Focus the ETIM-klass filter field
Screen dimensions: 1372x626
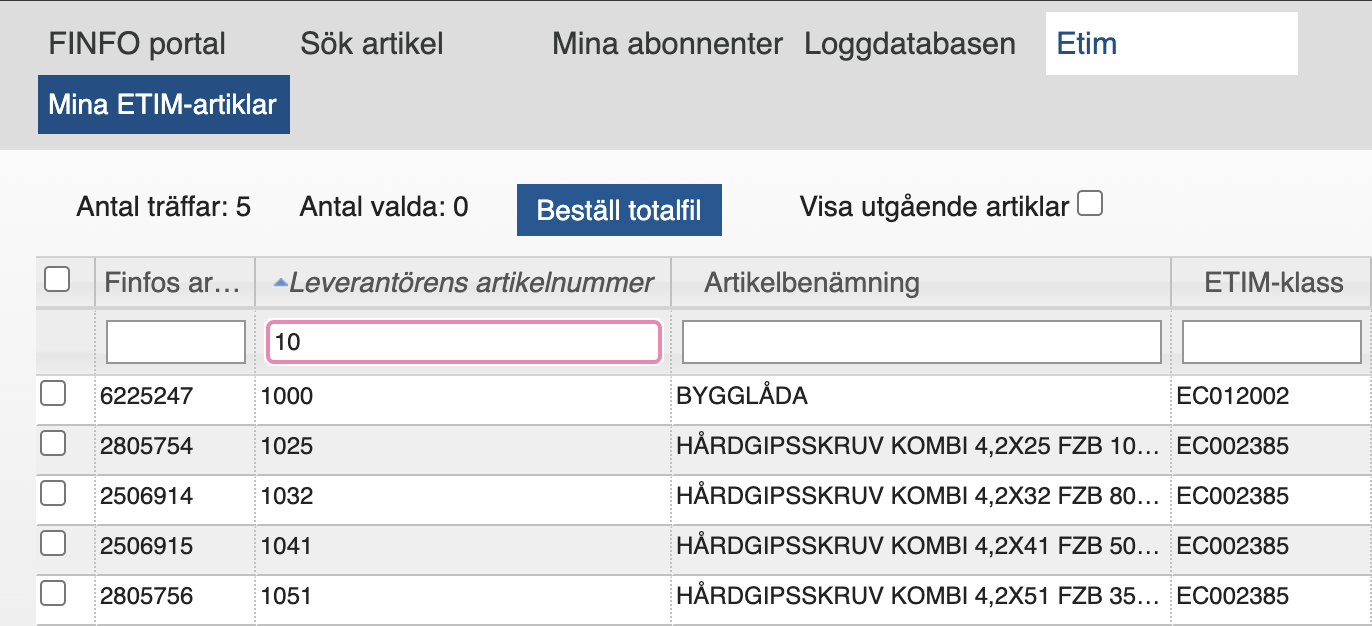point(1271,342)
